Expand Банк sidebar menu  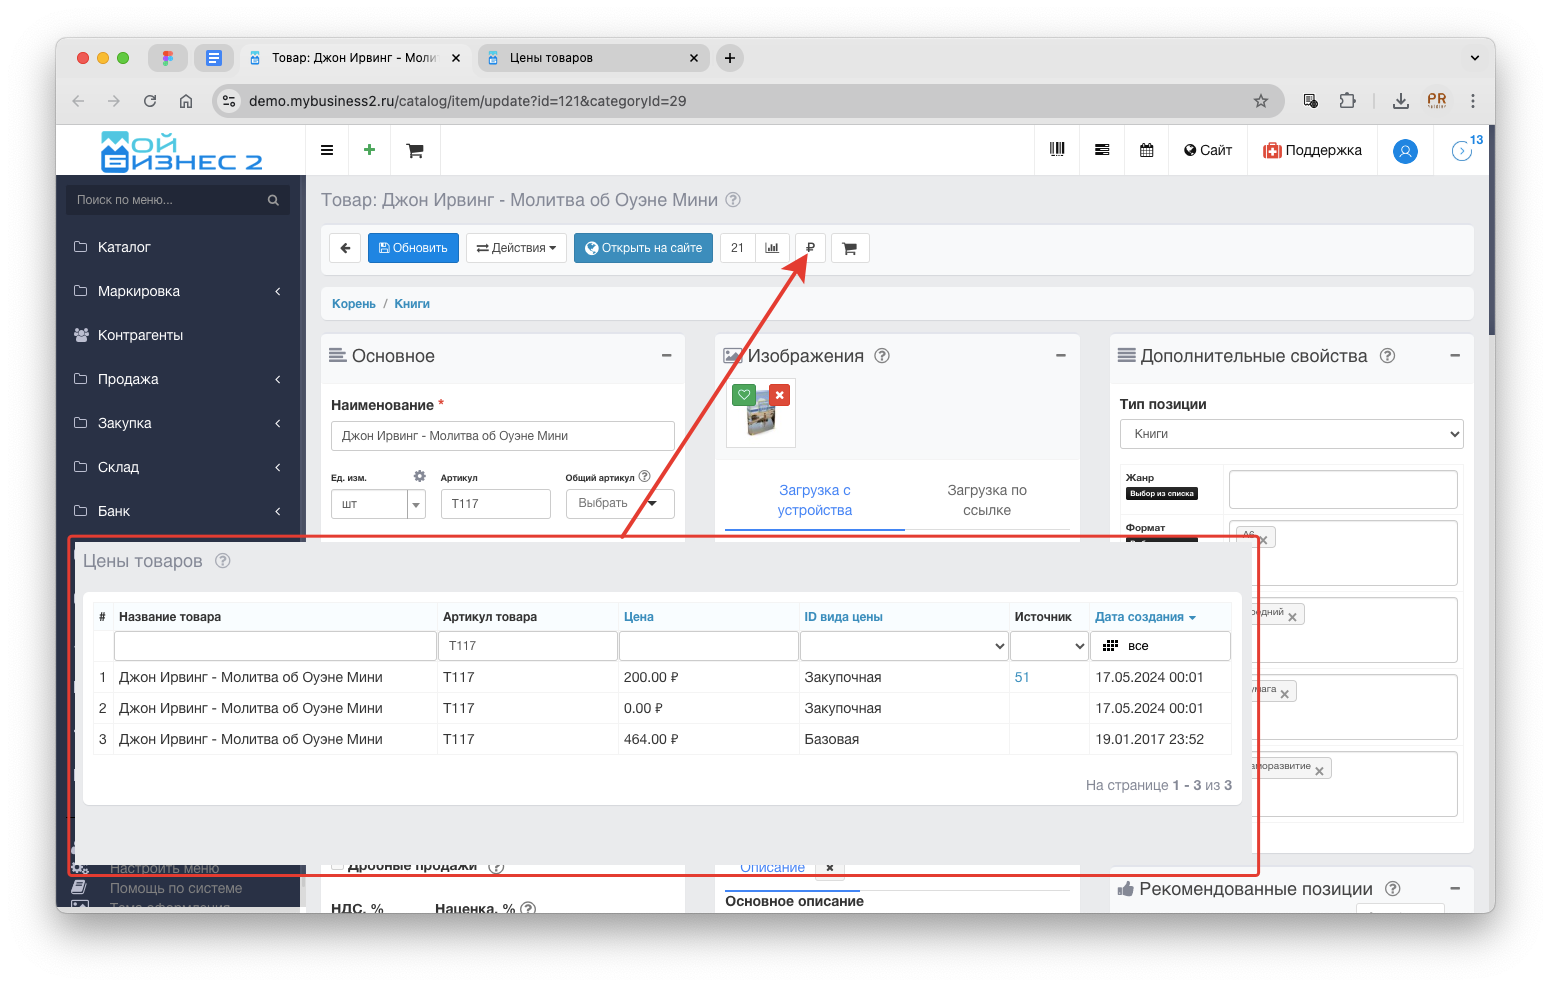[x=178, y=511]
